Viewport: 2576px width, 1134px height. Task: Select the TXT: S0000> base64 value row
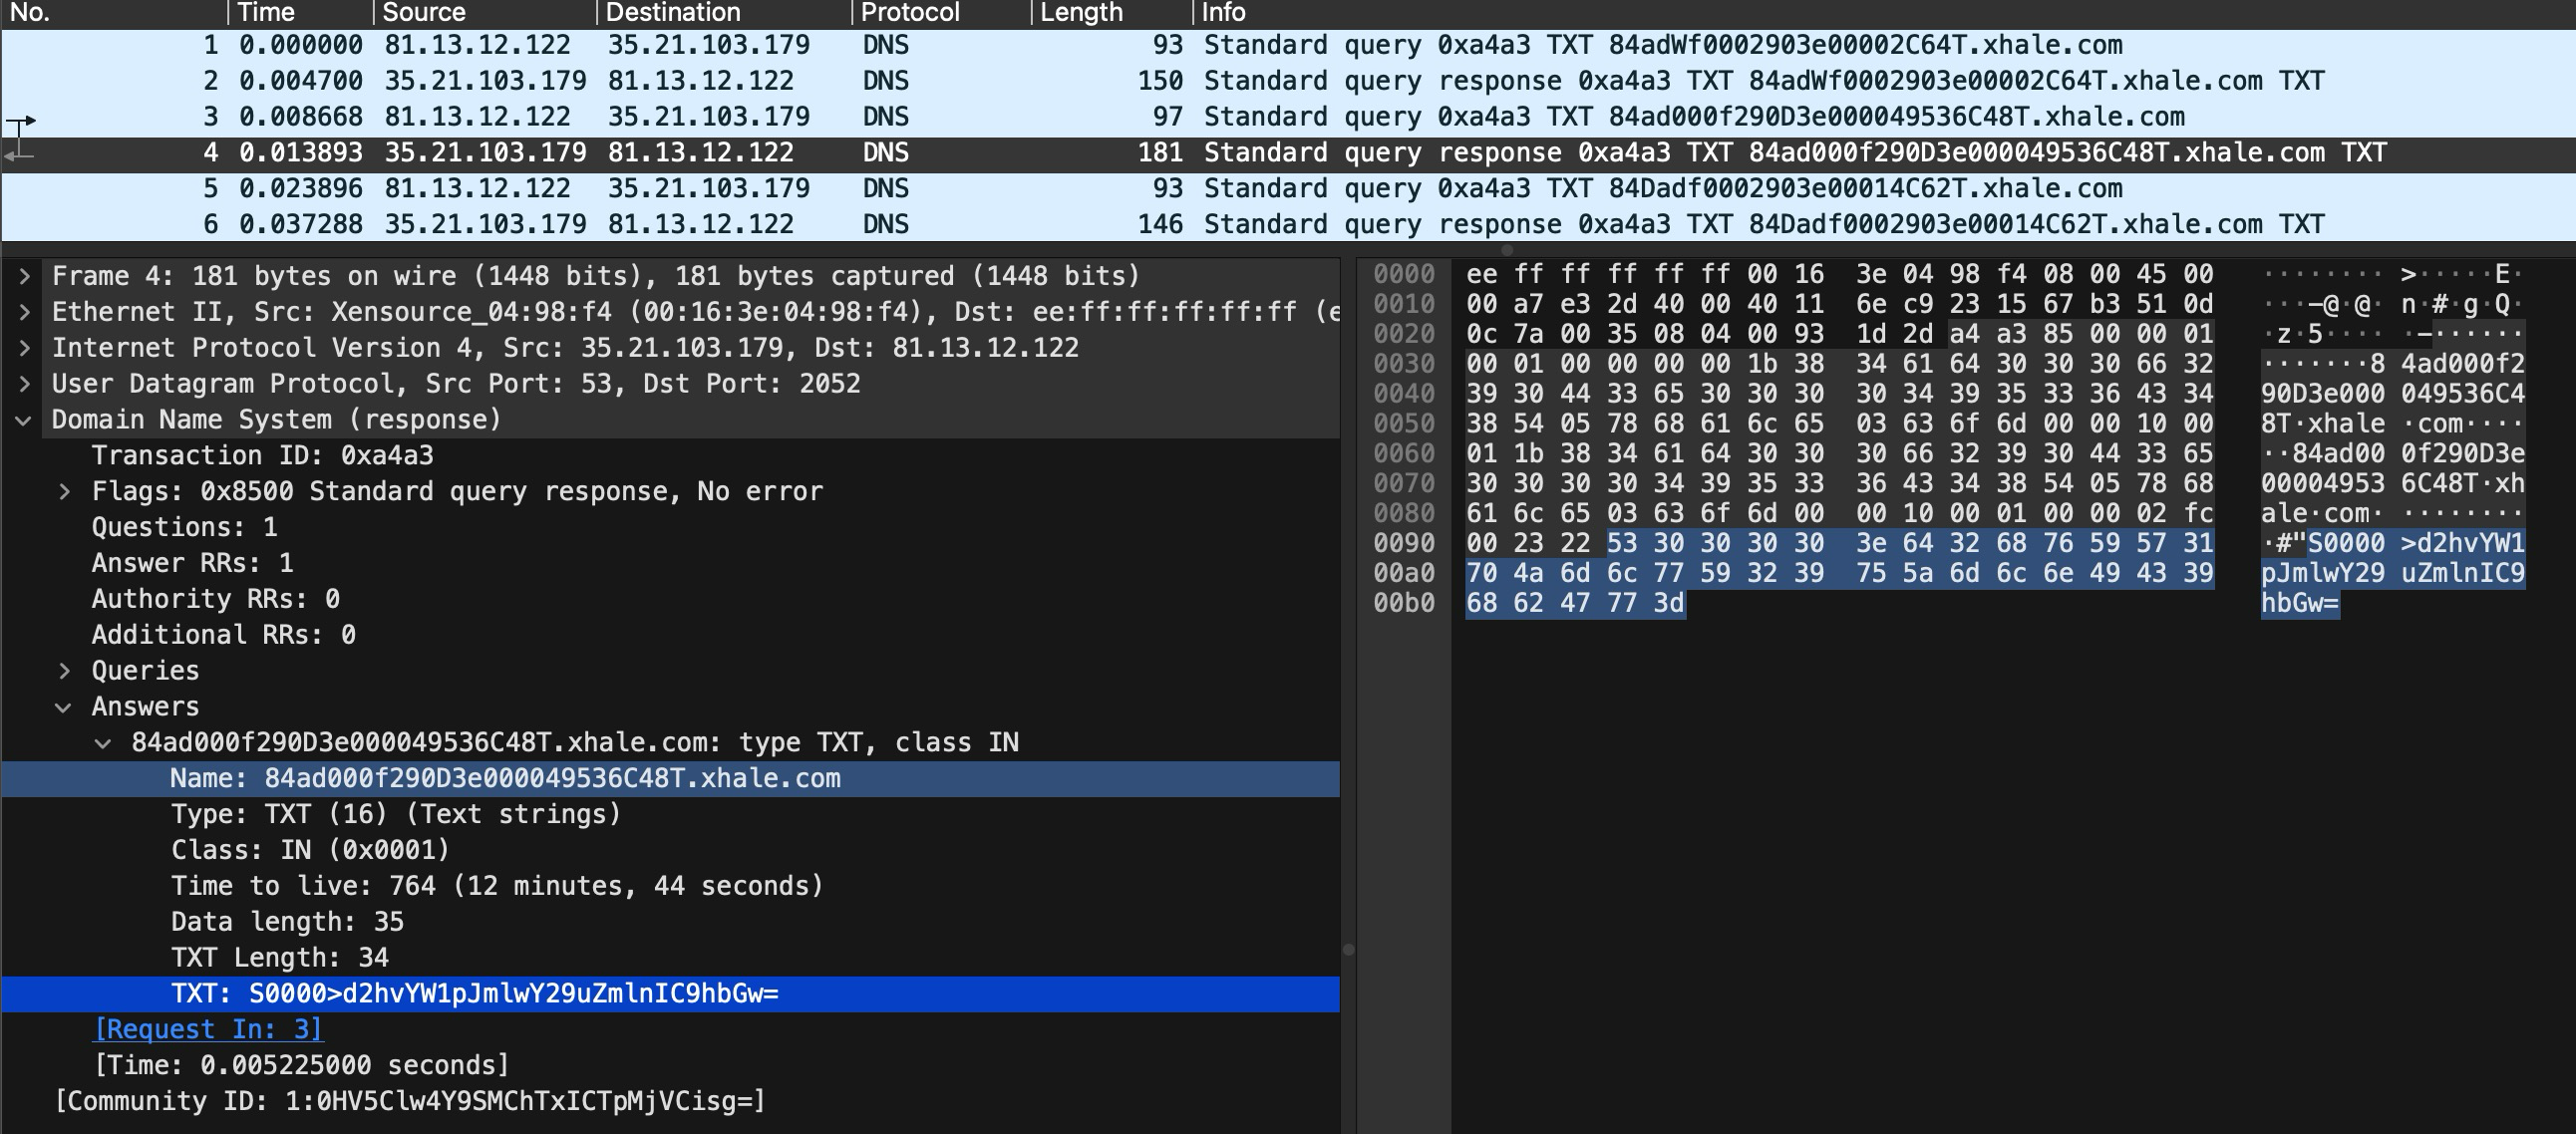click(670, 994)
